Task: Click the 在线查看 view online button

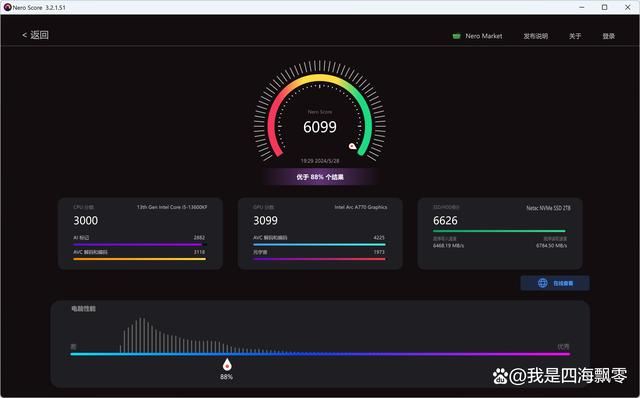Action: [555, 283]
